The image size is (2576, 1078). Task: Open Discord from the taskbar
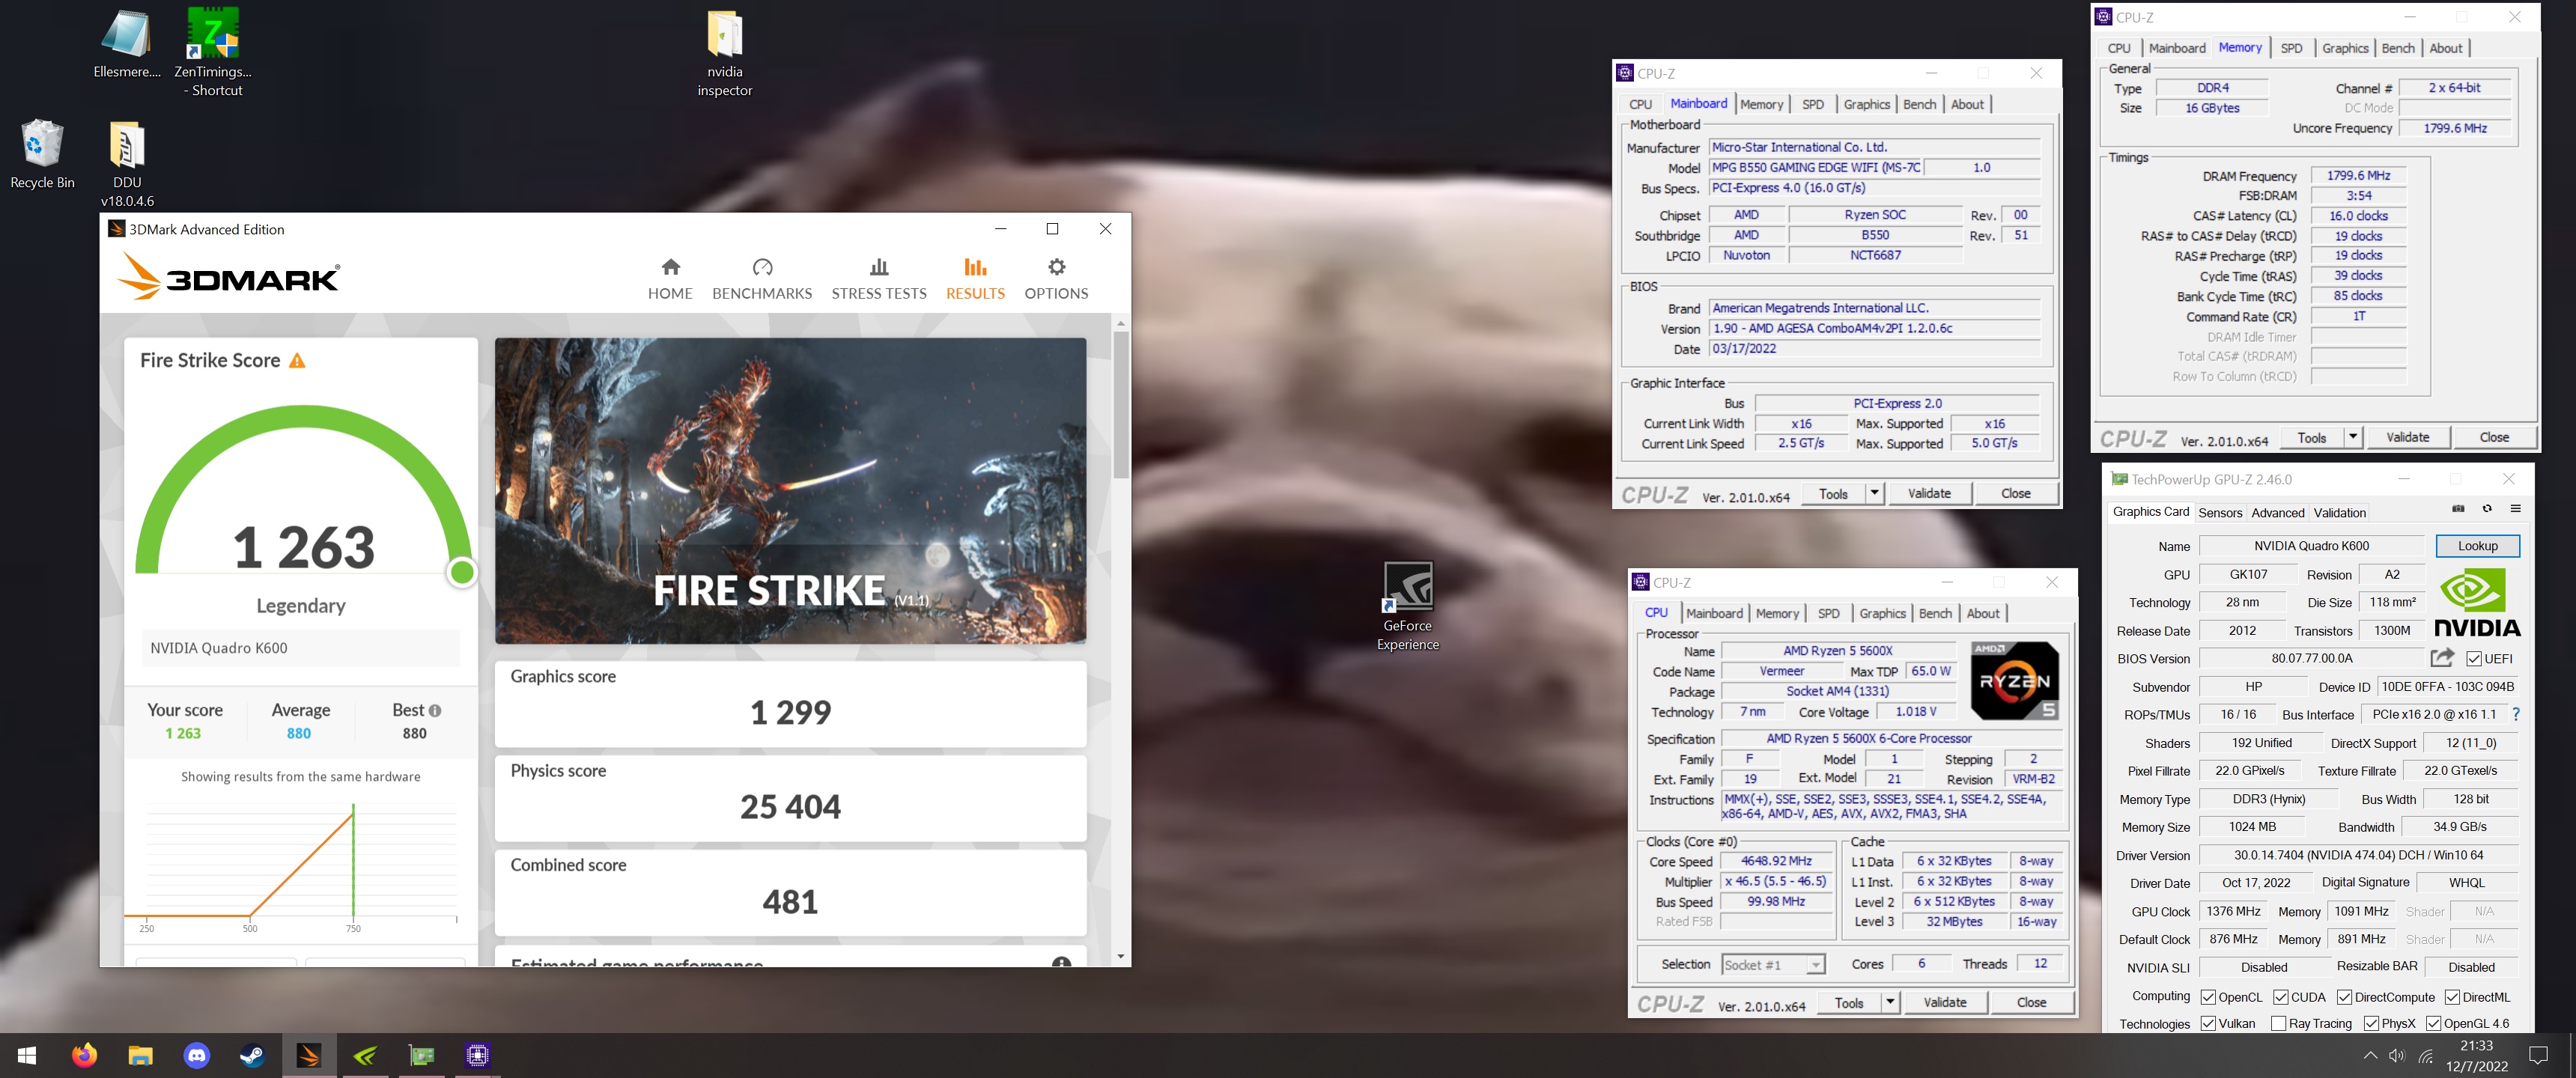[x=197, y=1055]
